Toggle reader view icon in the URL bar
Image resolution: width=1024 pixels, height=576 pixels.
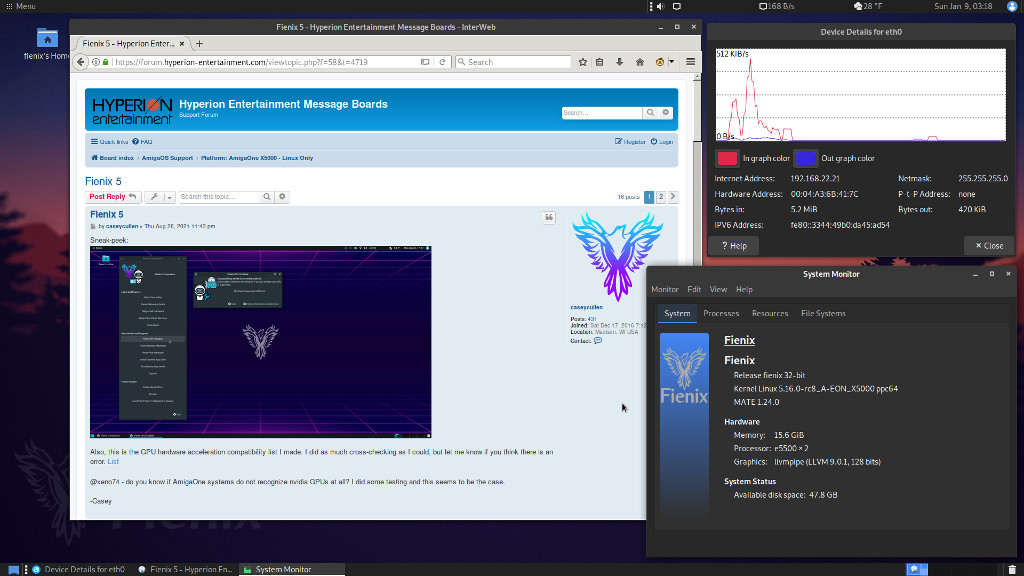425,62
